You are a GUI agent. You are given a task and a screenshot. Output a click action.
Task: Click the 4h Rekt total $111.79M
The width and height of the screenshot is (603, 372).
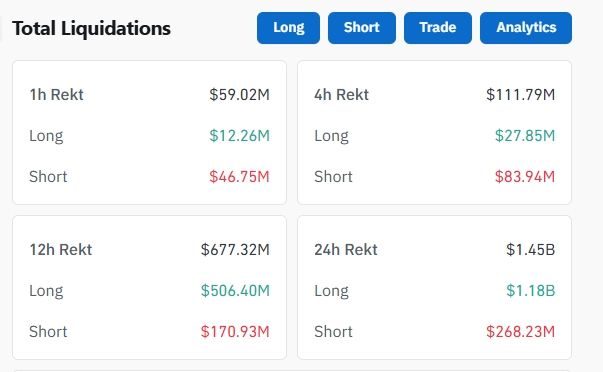pos(520,95)
